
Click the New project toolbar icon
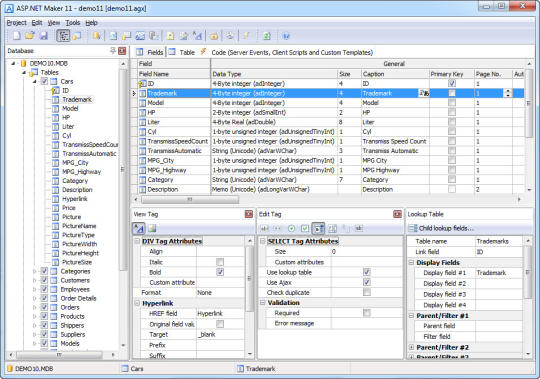coord(17,35)
